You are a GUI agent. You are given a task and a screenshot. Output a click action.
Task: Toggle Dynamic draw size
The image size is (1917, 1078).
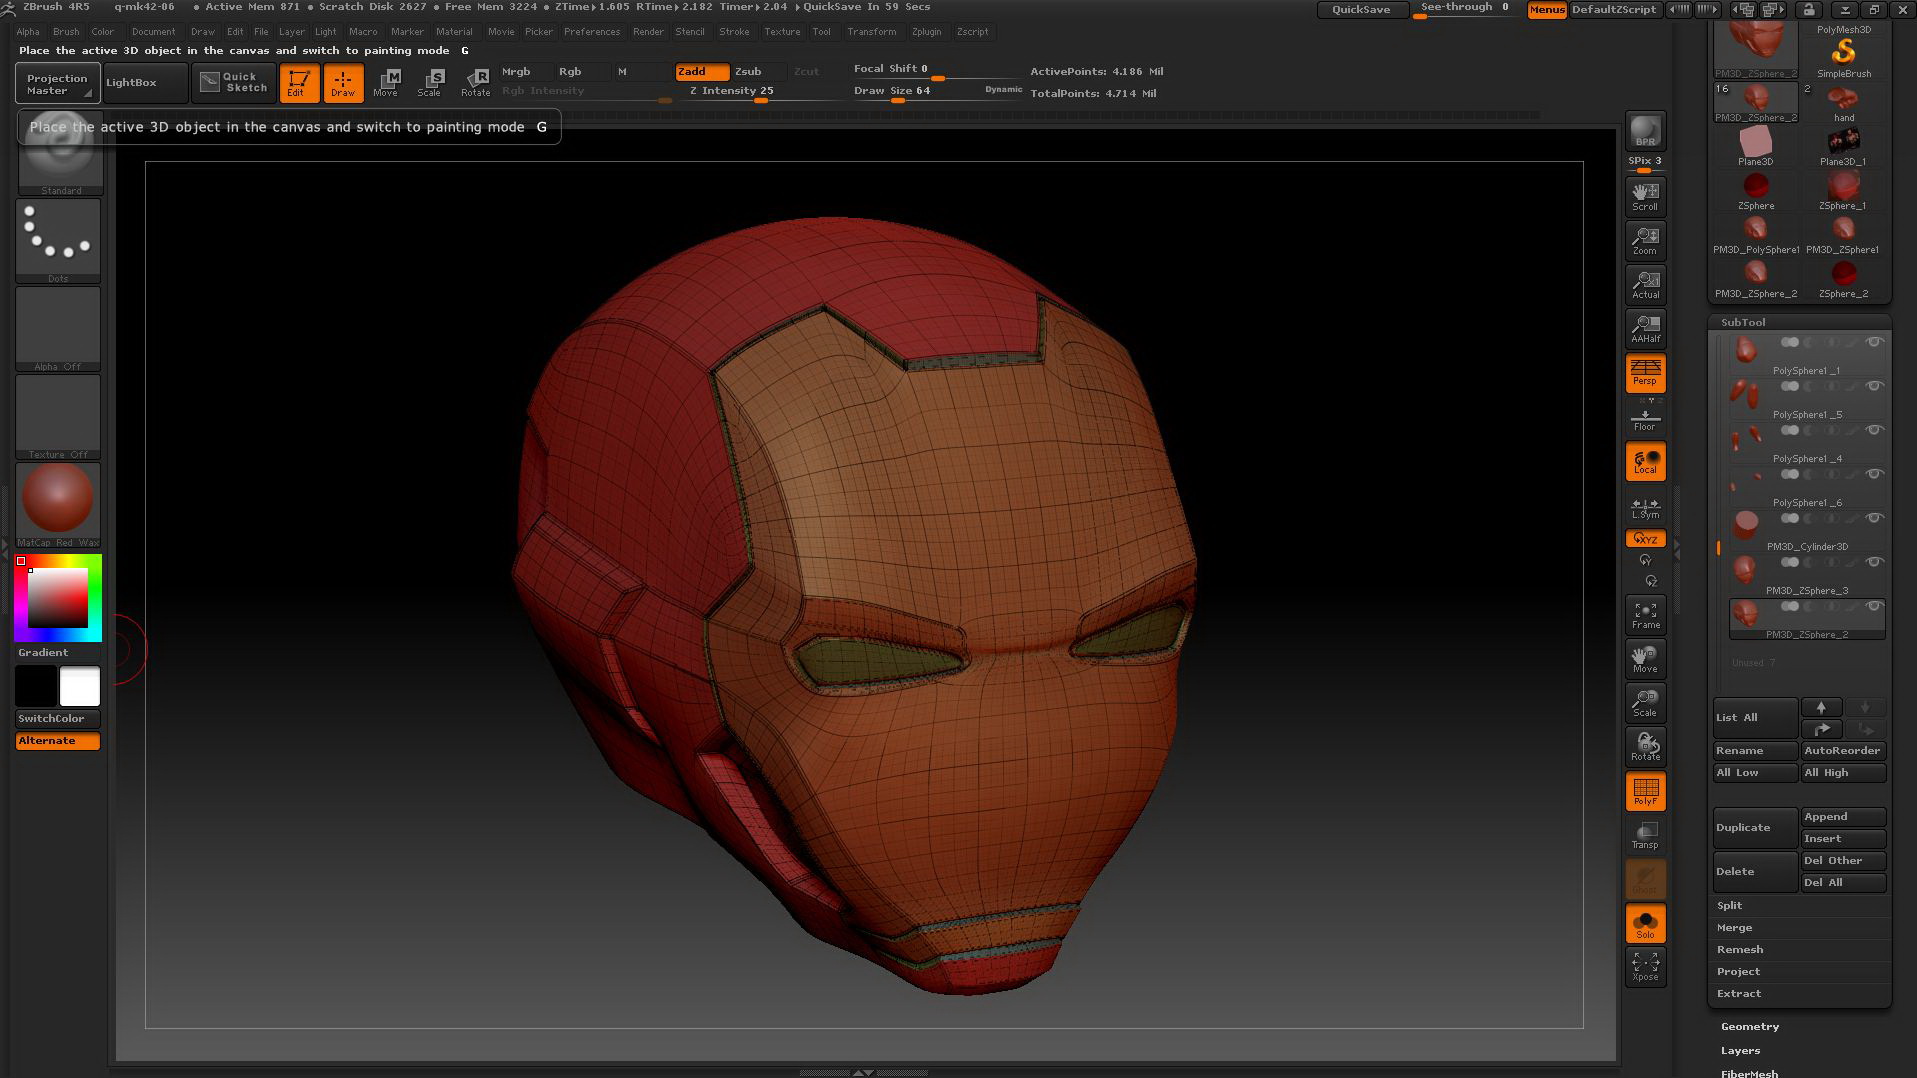[x=1003, y=90]
